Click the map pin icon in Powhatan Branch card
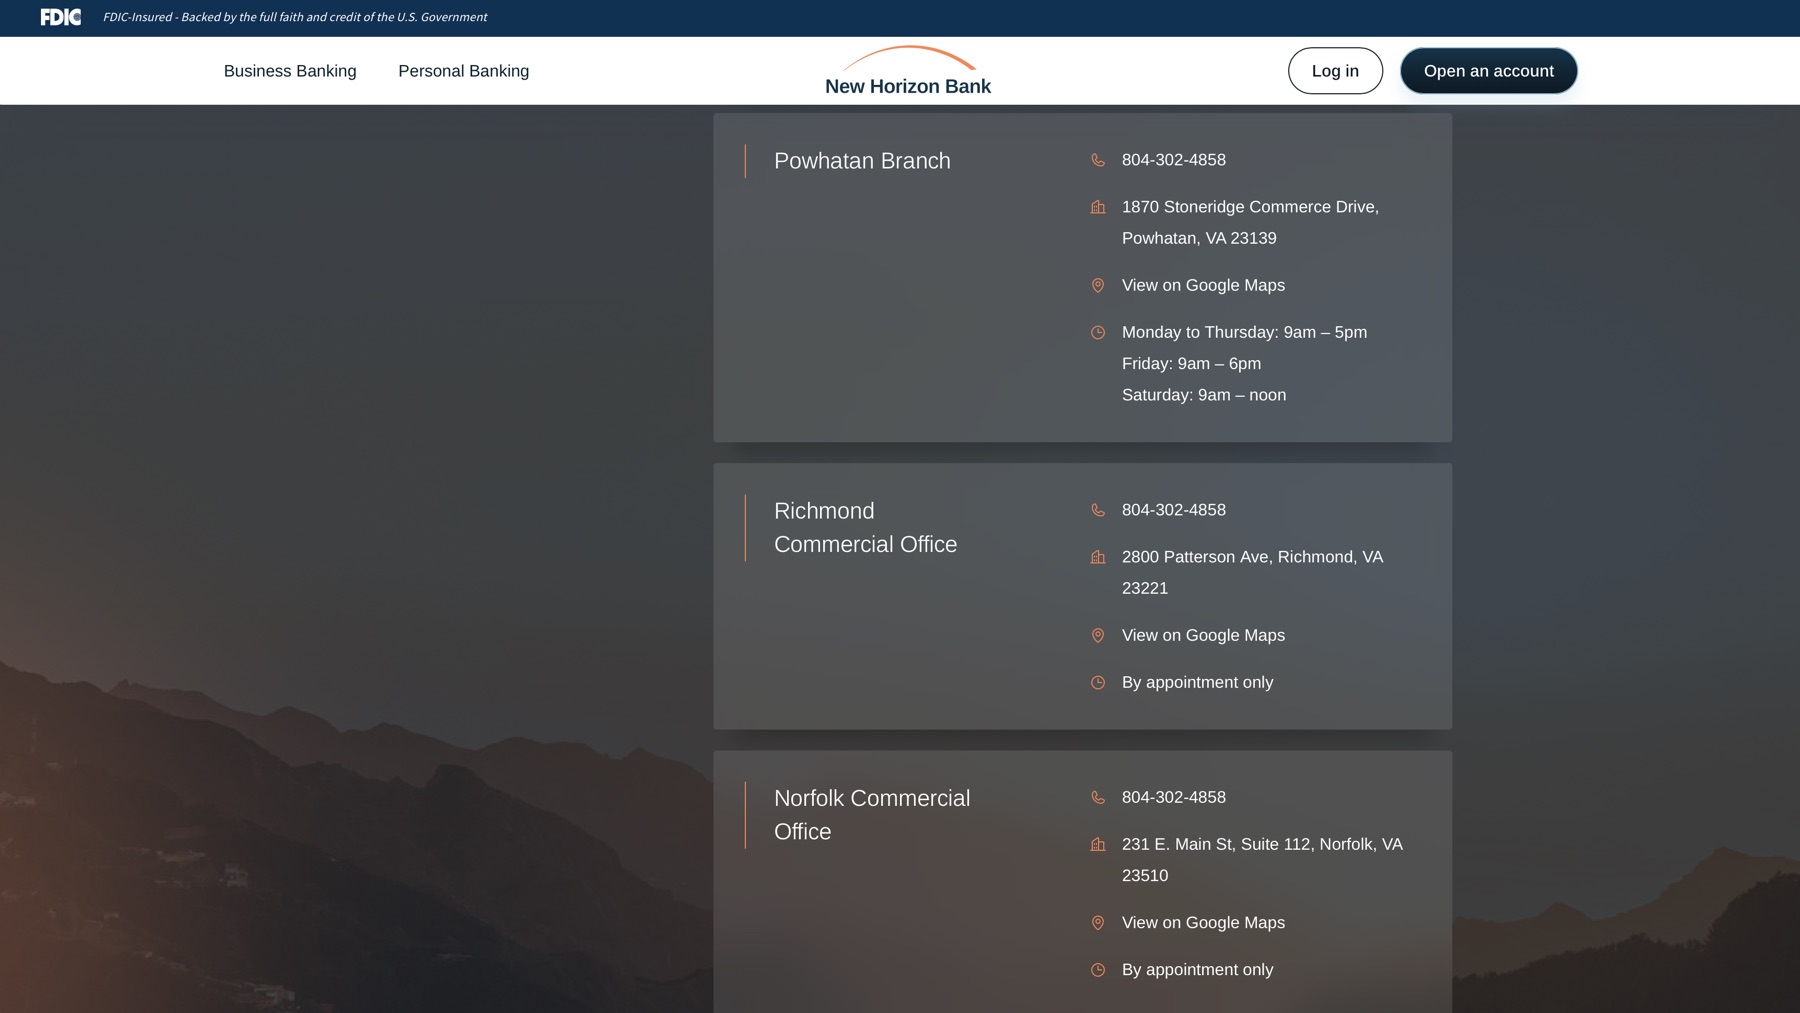The width and height of the screenshot is (1800, 1013). point(1098,285)
